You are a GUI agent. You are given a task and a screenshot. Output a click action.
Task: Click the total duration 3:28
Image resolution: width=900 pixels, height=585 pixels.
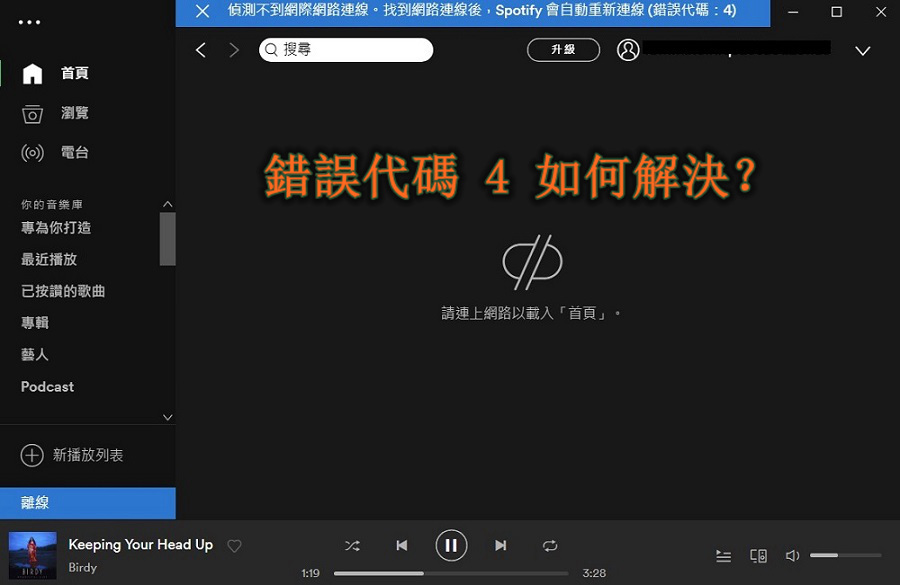pos(594,573)
